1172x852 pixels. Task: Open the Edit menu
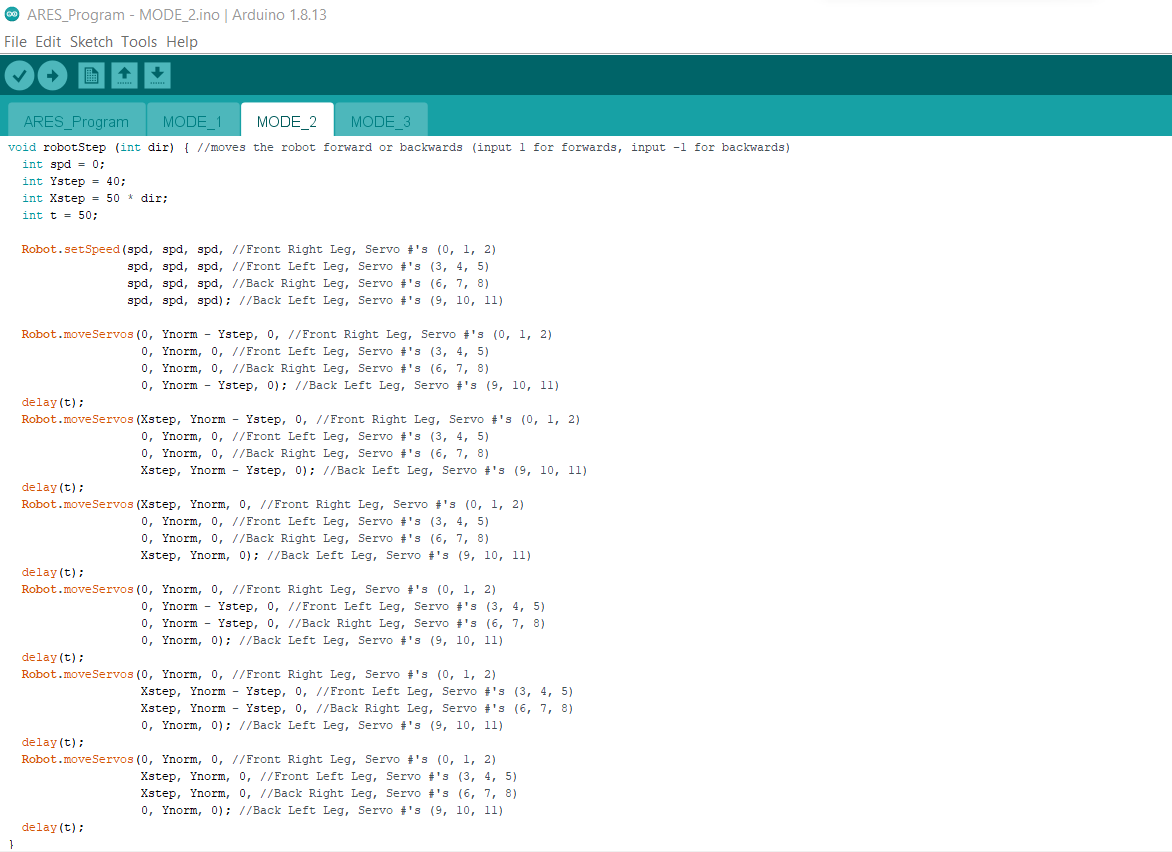point(47,42)
